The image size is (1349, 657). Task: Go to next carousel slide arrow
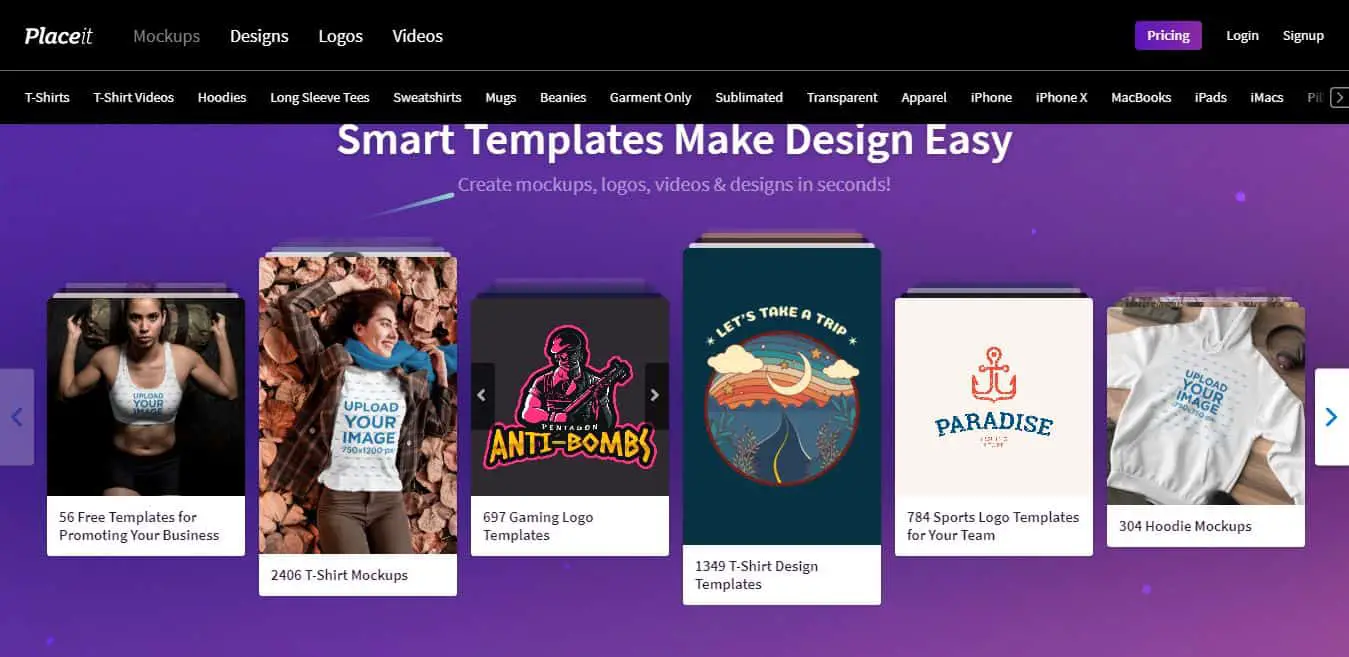tap(1331, 416)
